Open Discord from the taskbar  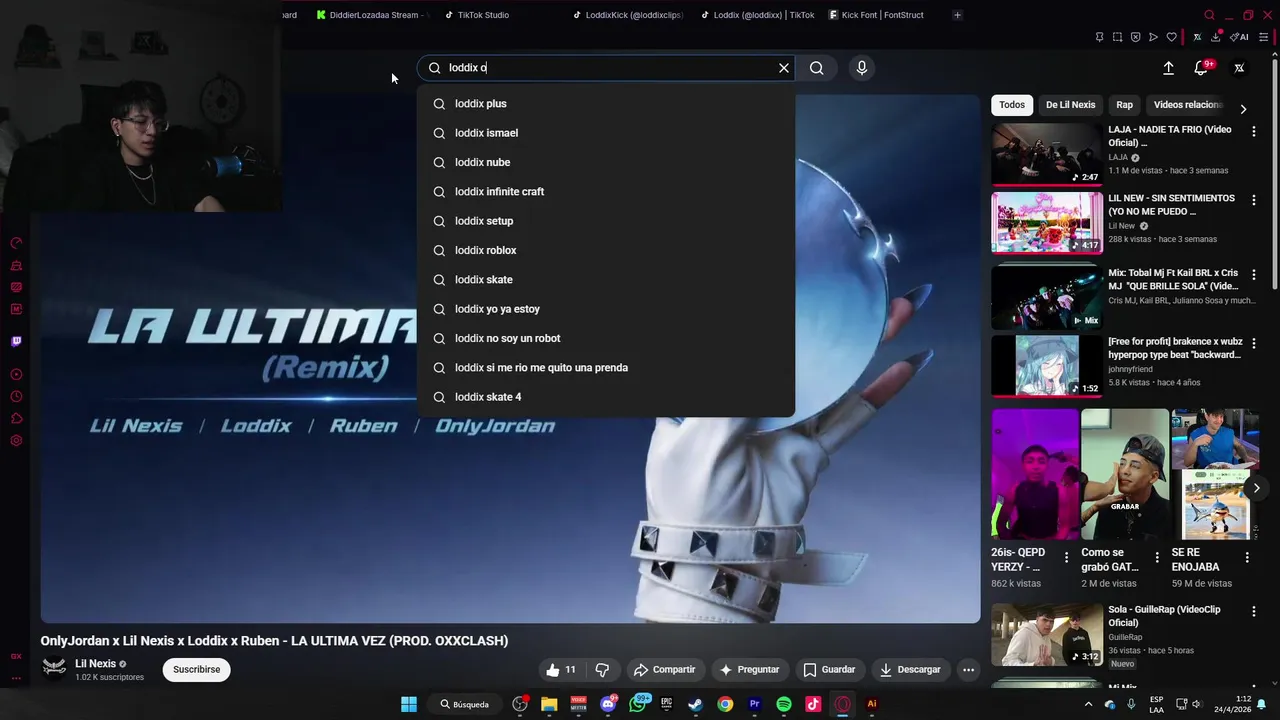click(608, 704)
